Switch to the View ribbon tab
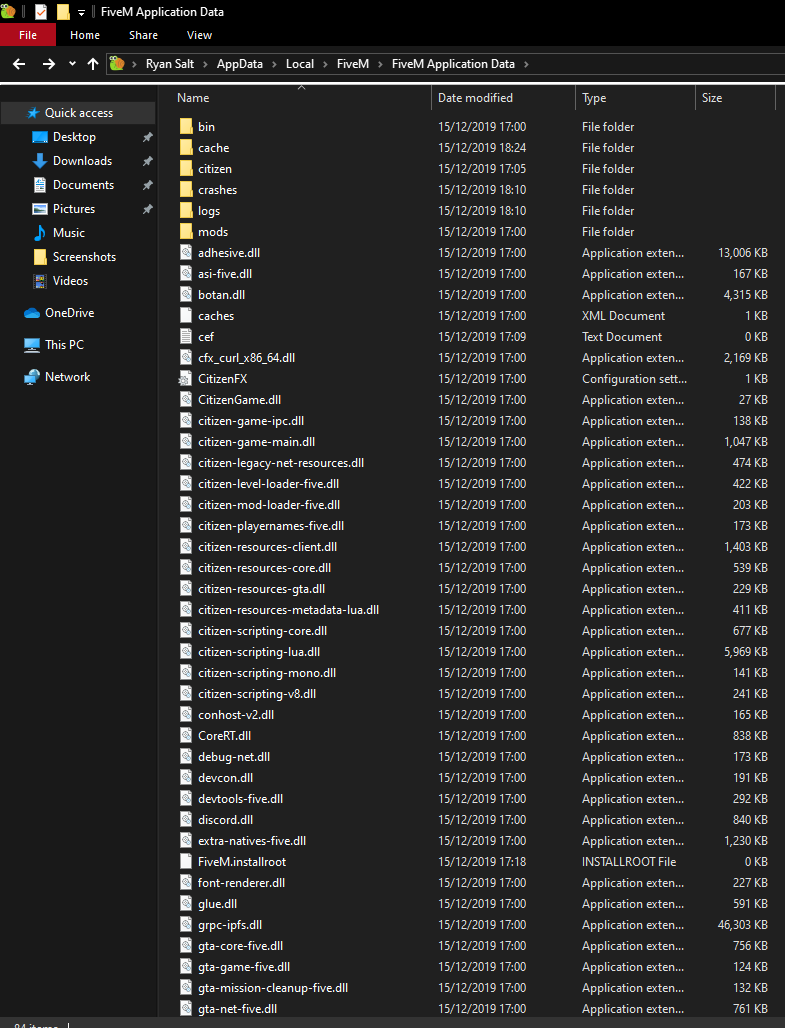 tap(199, 35)
